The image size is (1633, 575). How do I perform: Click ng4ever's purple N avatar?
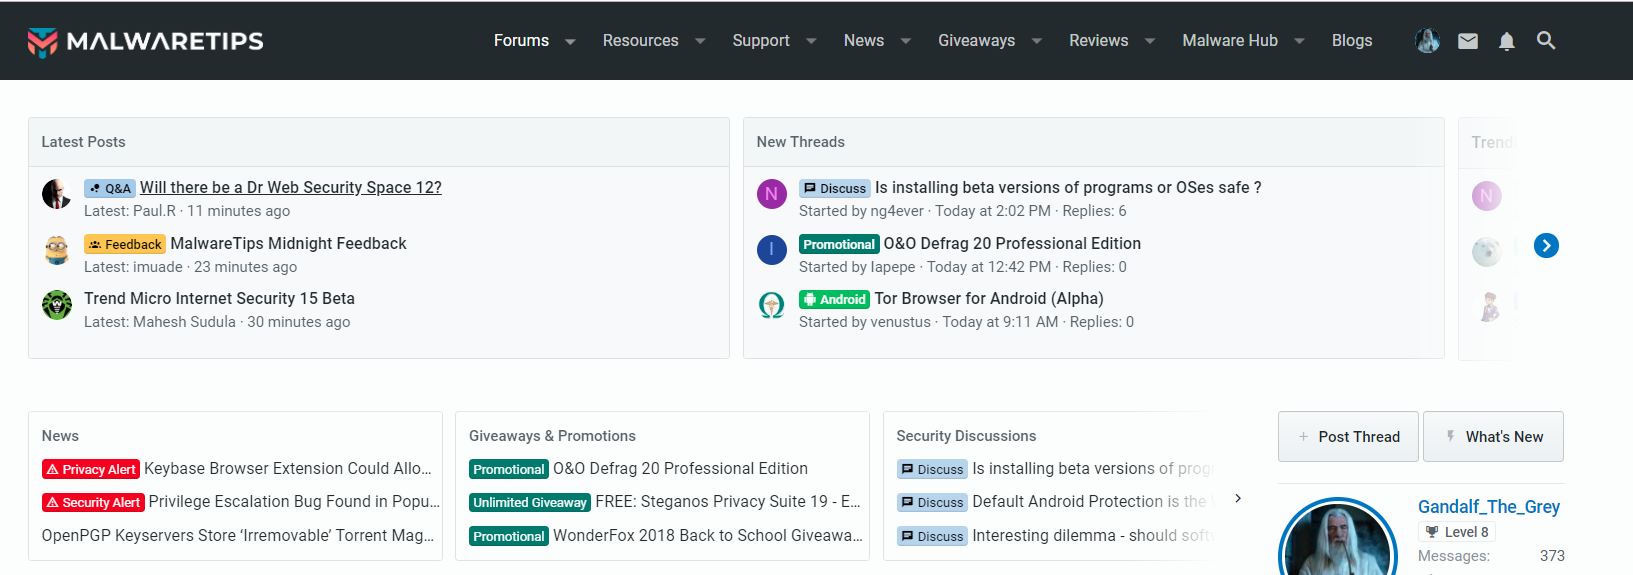[771, 194]
